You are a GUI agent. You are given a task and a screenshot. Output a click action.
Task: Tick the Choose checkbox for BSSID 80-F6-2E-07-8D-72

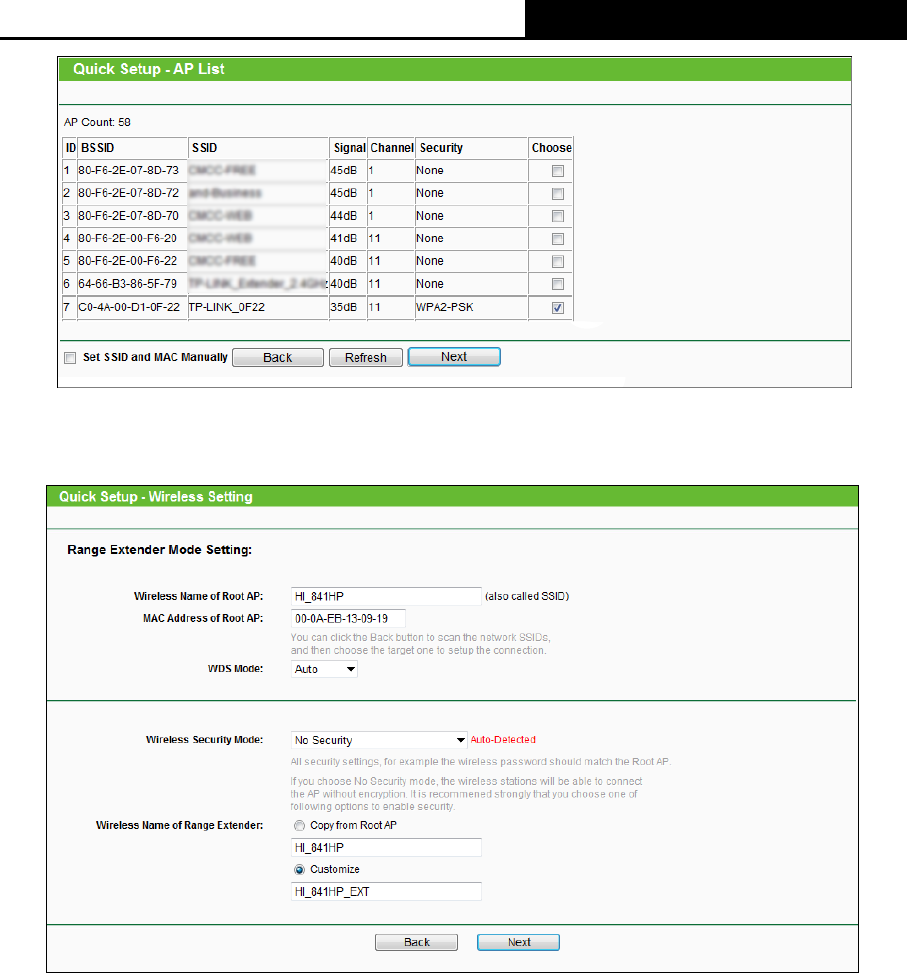pos(558,194)
